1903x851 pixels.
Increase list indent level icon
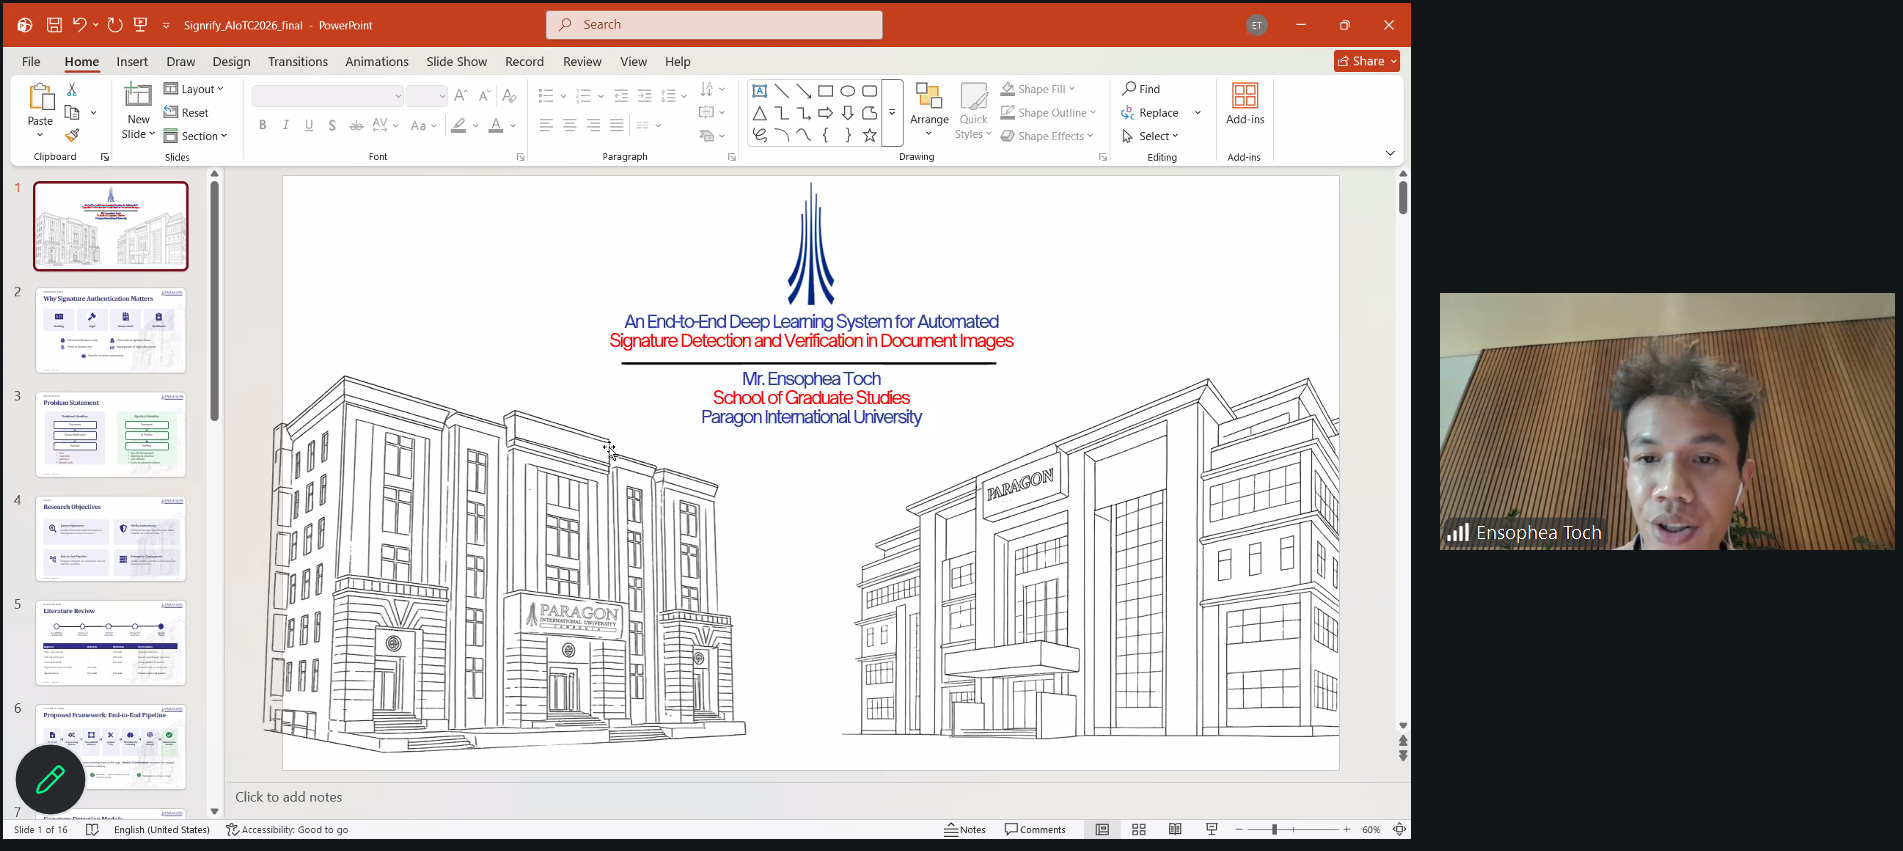point(645,96)
